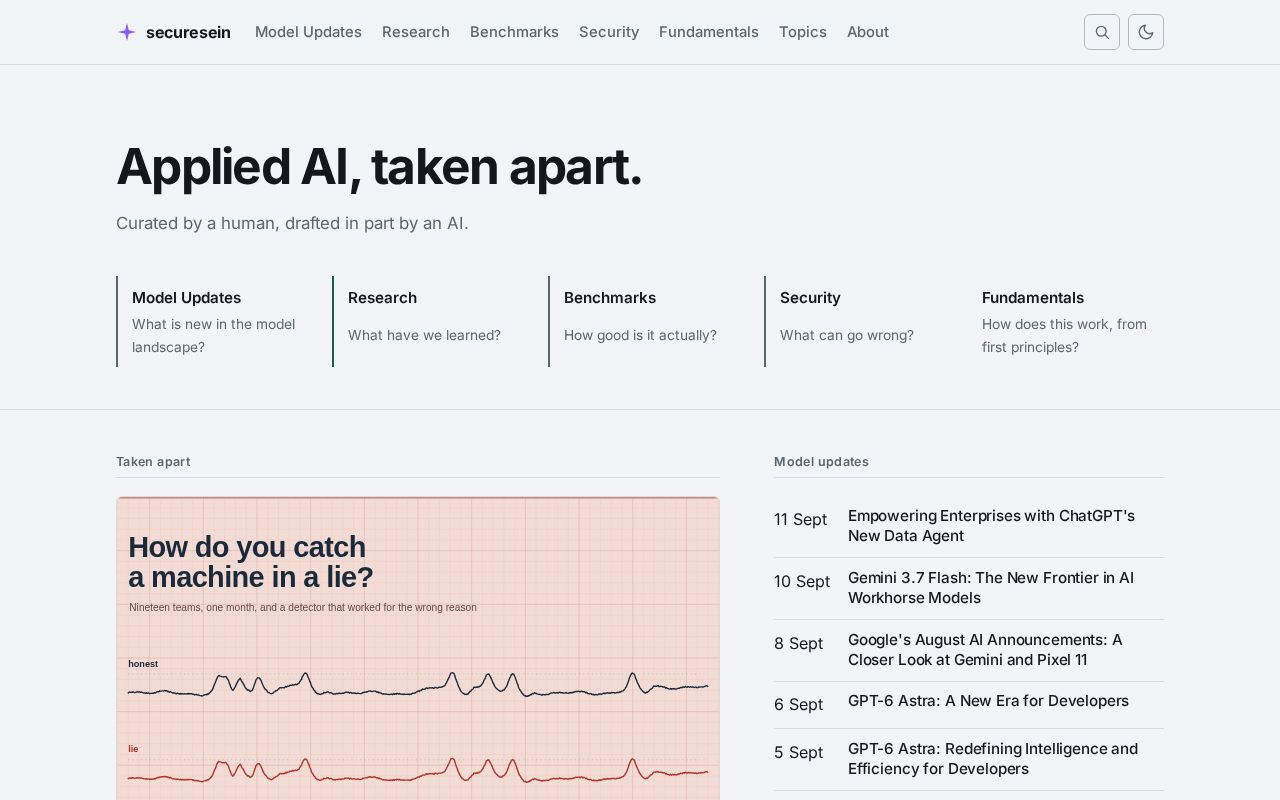Click the securesein site name

(188, 32)
